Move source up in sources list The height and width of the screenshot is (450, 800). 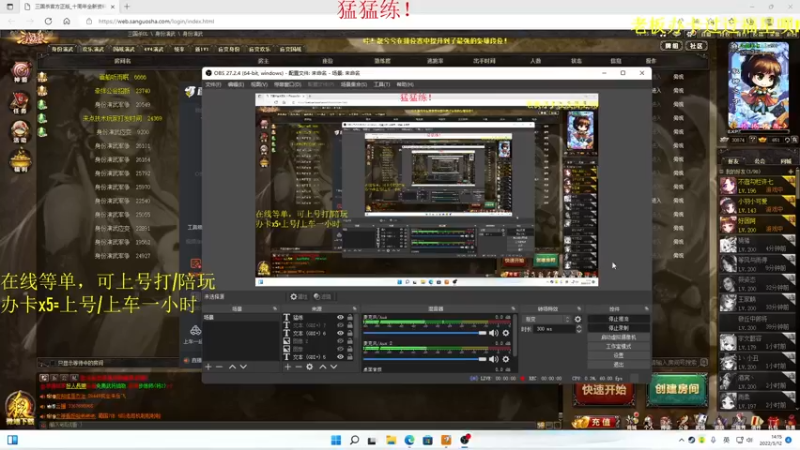(322, 367)
